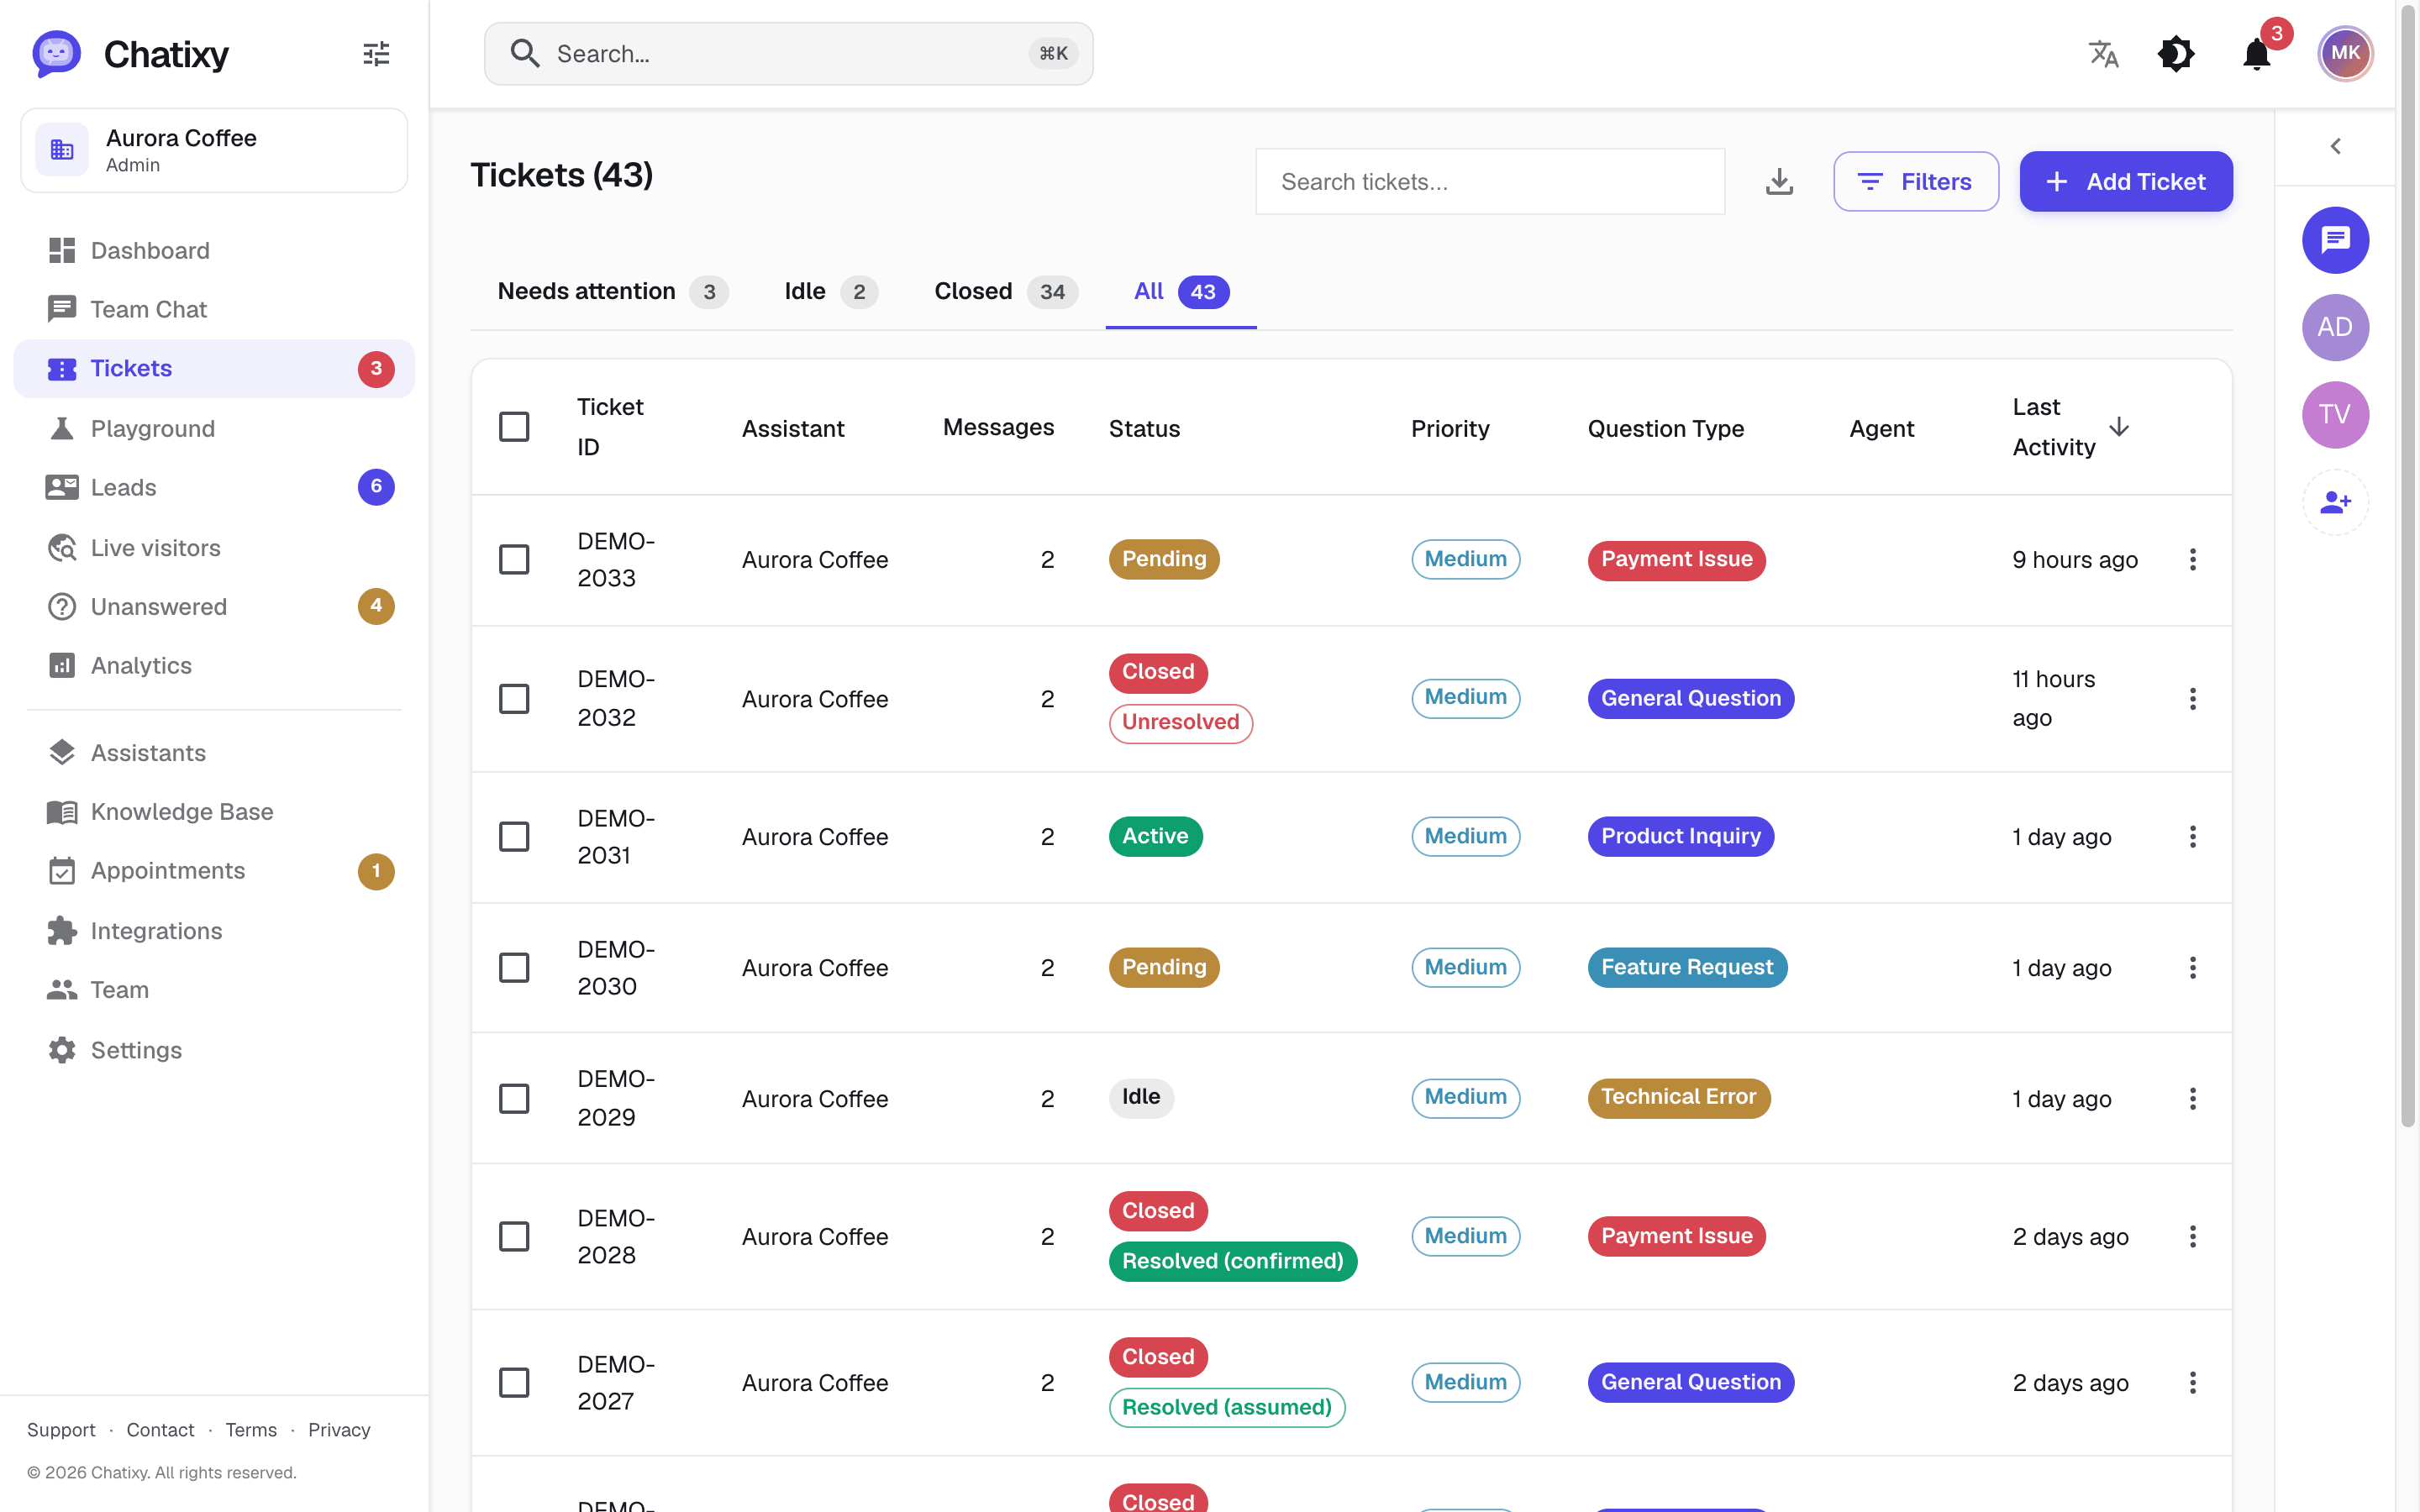The height and width of the screenshot is (1512, 2420).
Task: Open the Support footer link
Action: click(x=61, y=1429)
